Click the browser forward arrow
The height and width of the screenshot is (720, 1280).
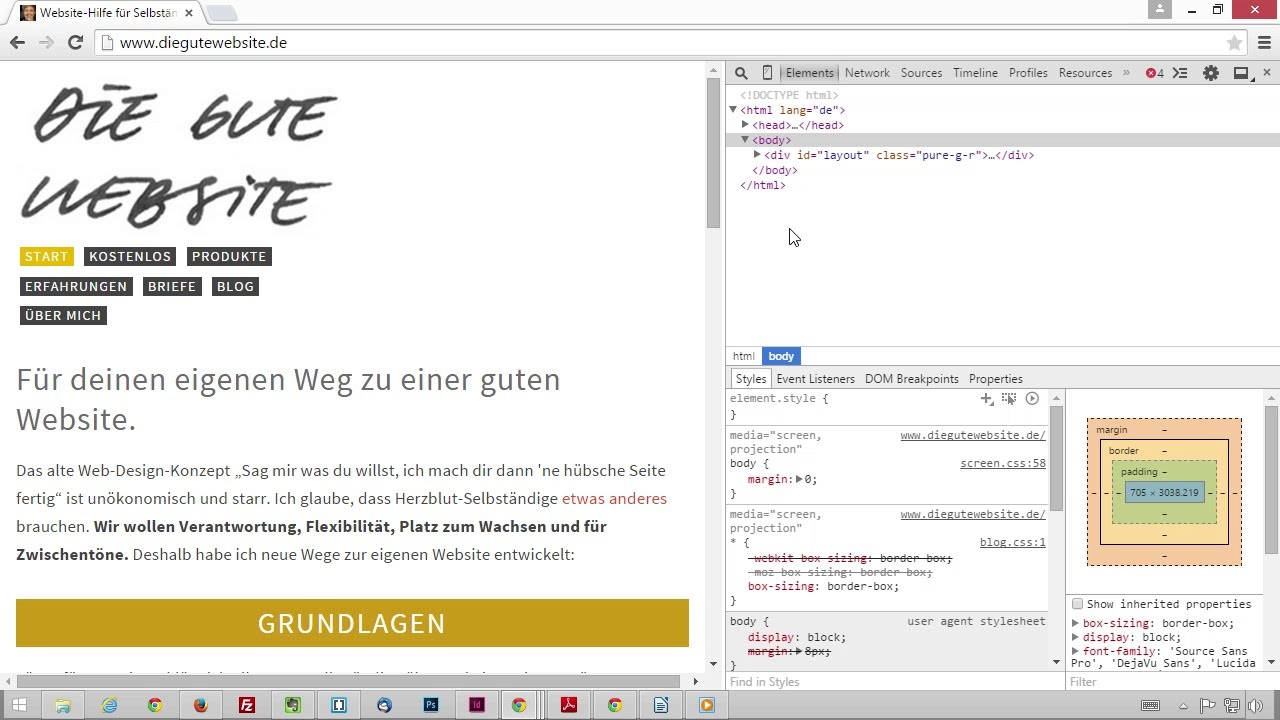point(46,42)
